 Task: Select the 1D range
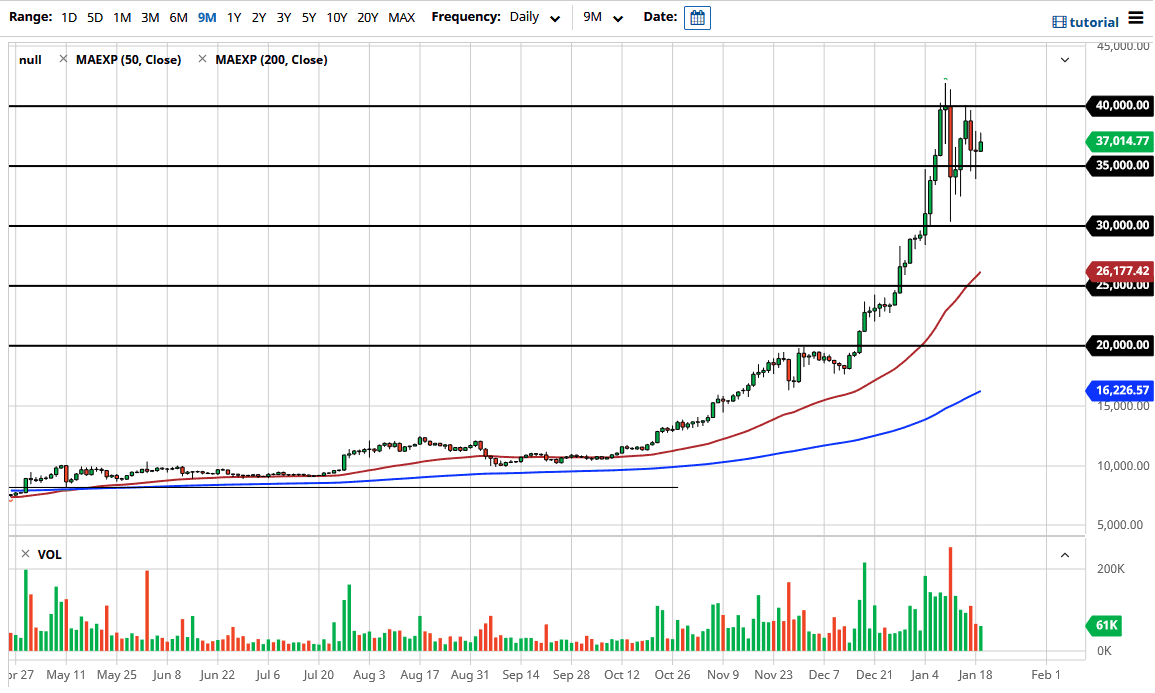[69, 17]
